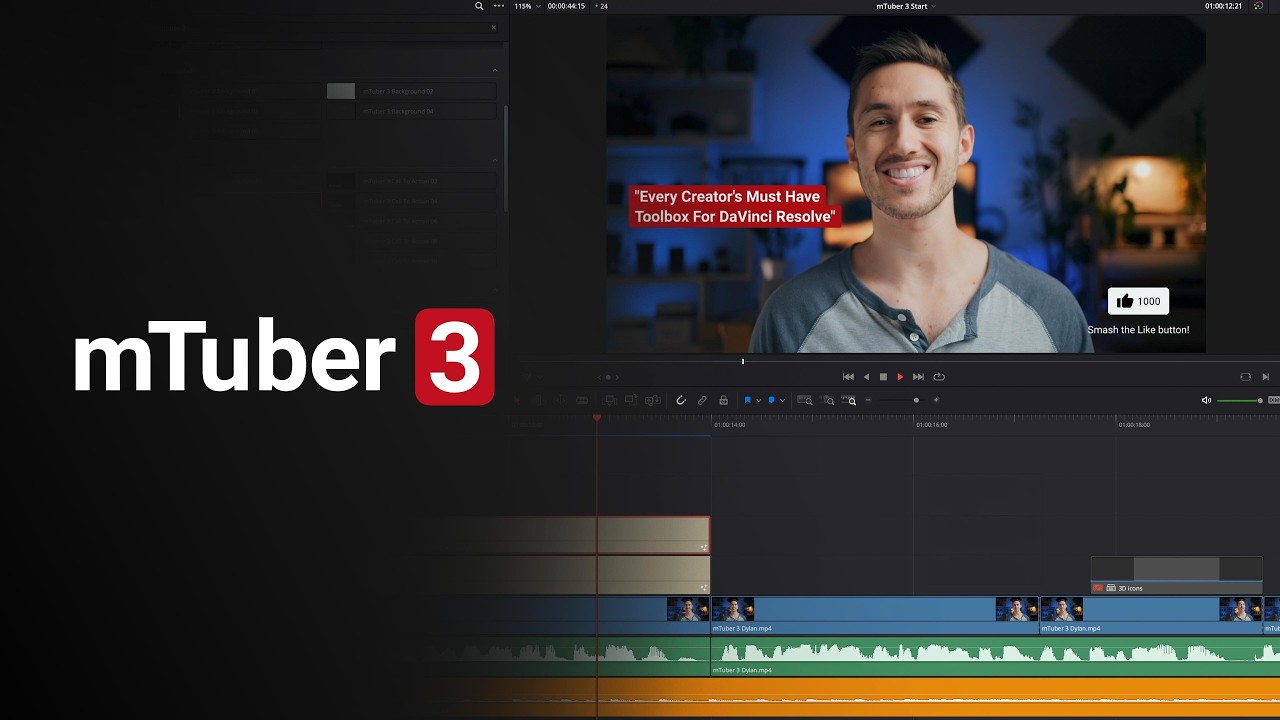1280x720 pixels.
Task: Click the 00:00:44:15 duration timecode
Action: pyautogui.click(x=566, y=6)
